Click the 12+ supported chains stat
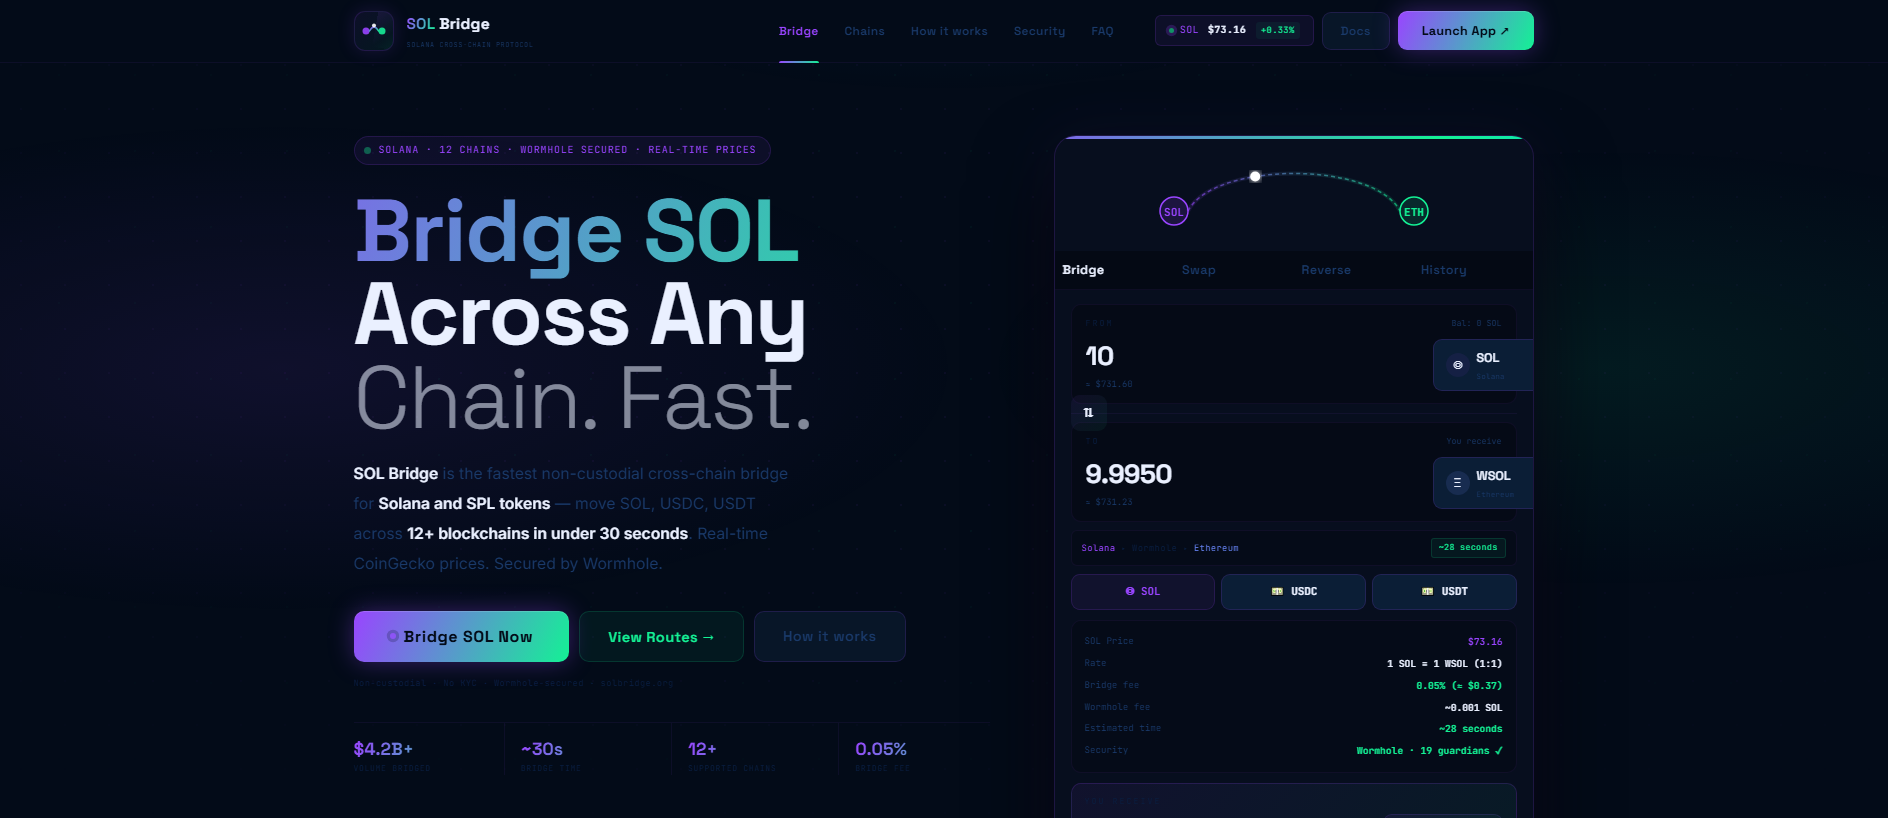 (x=702, y=749)
